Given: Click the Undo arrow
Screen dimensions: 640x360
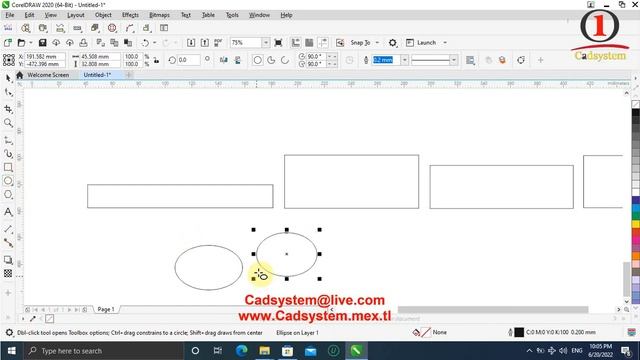Looking at the screenshot, I should click(145, 42).
